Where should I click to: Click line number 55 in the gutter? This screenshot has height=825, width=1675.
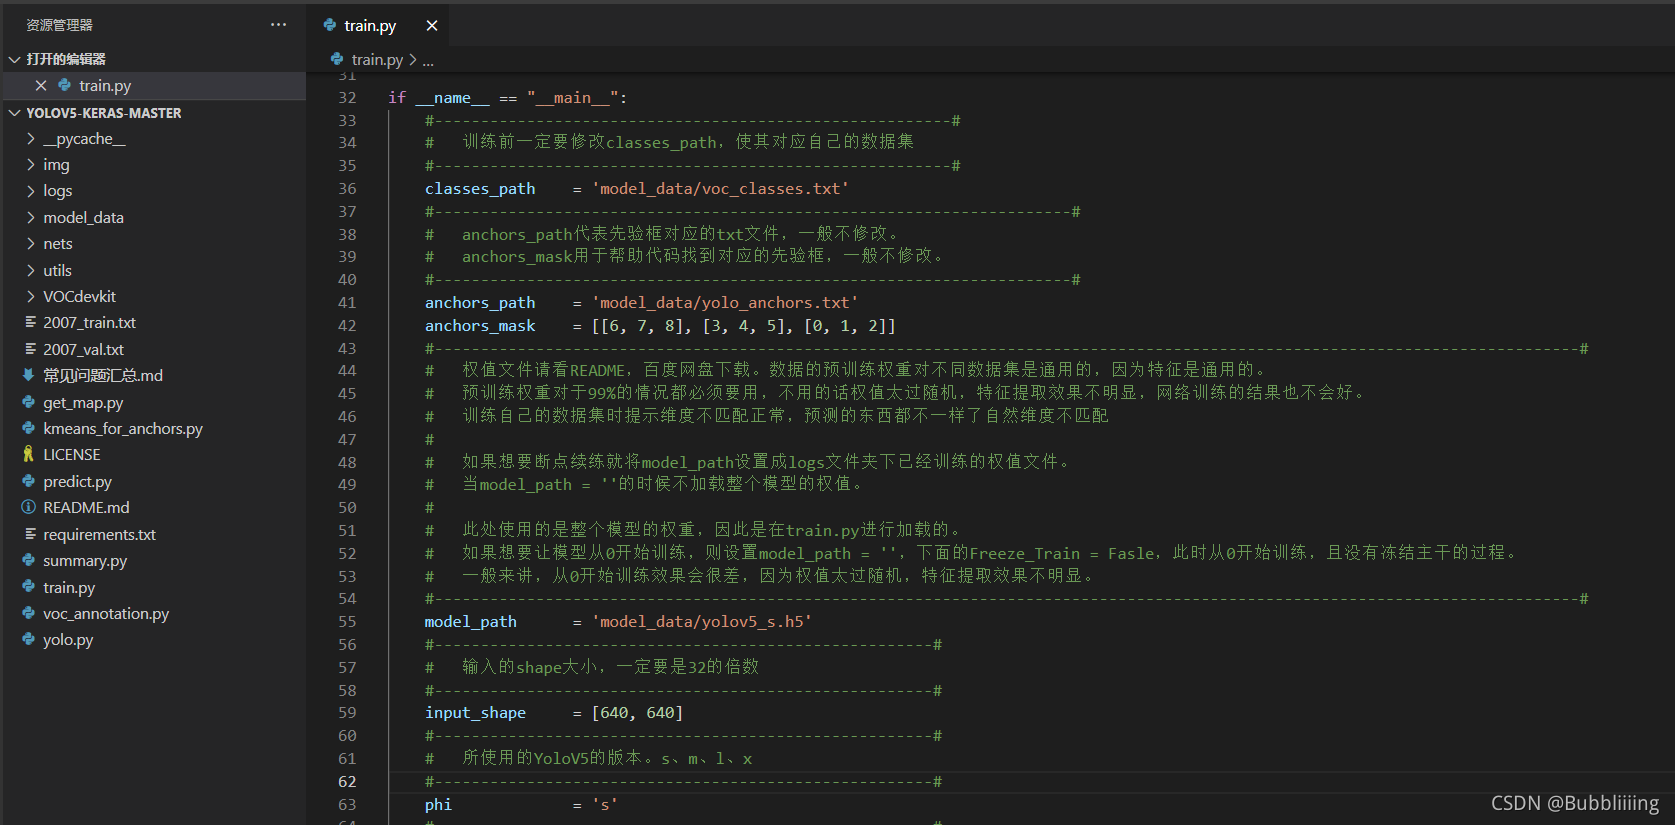(347, 622)
